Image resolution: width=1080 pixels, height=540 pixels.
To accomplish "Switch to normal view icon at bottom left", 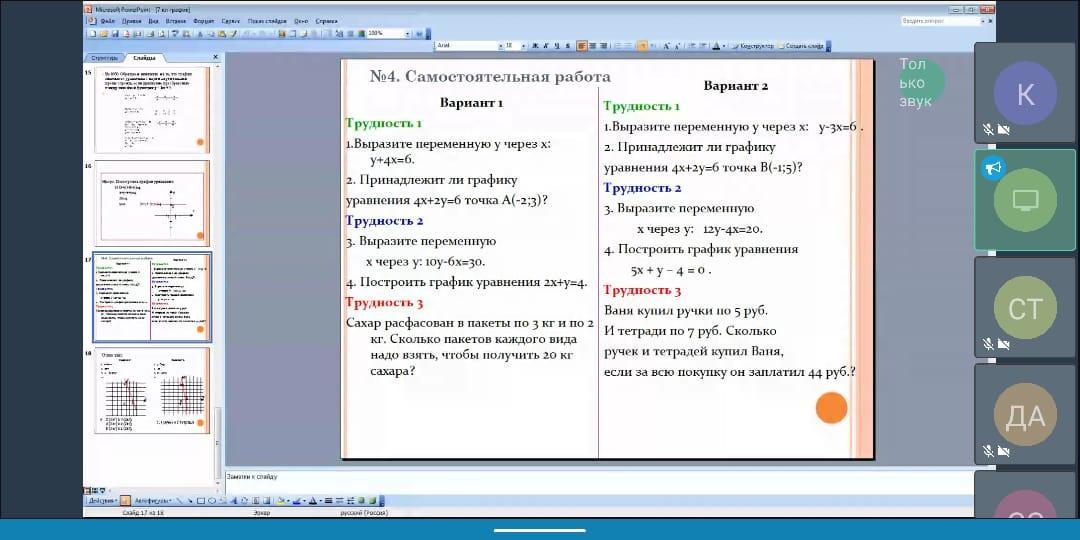I will point(87,490).
